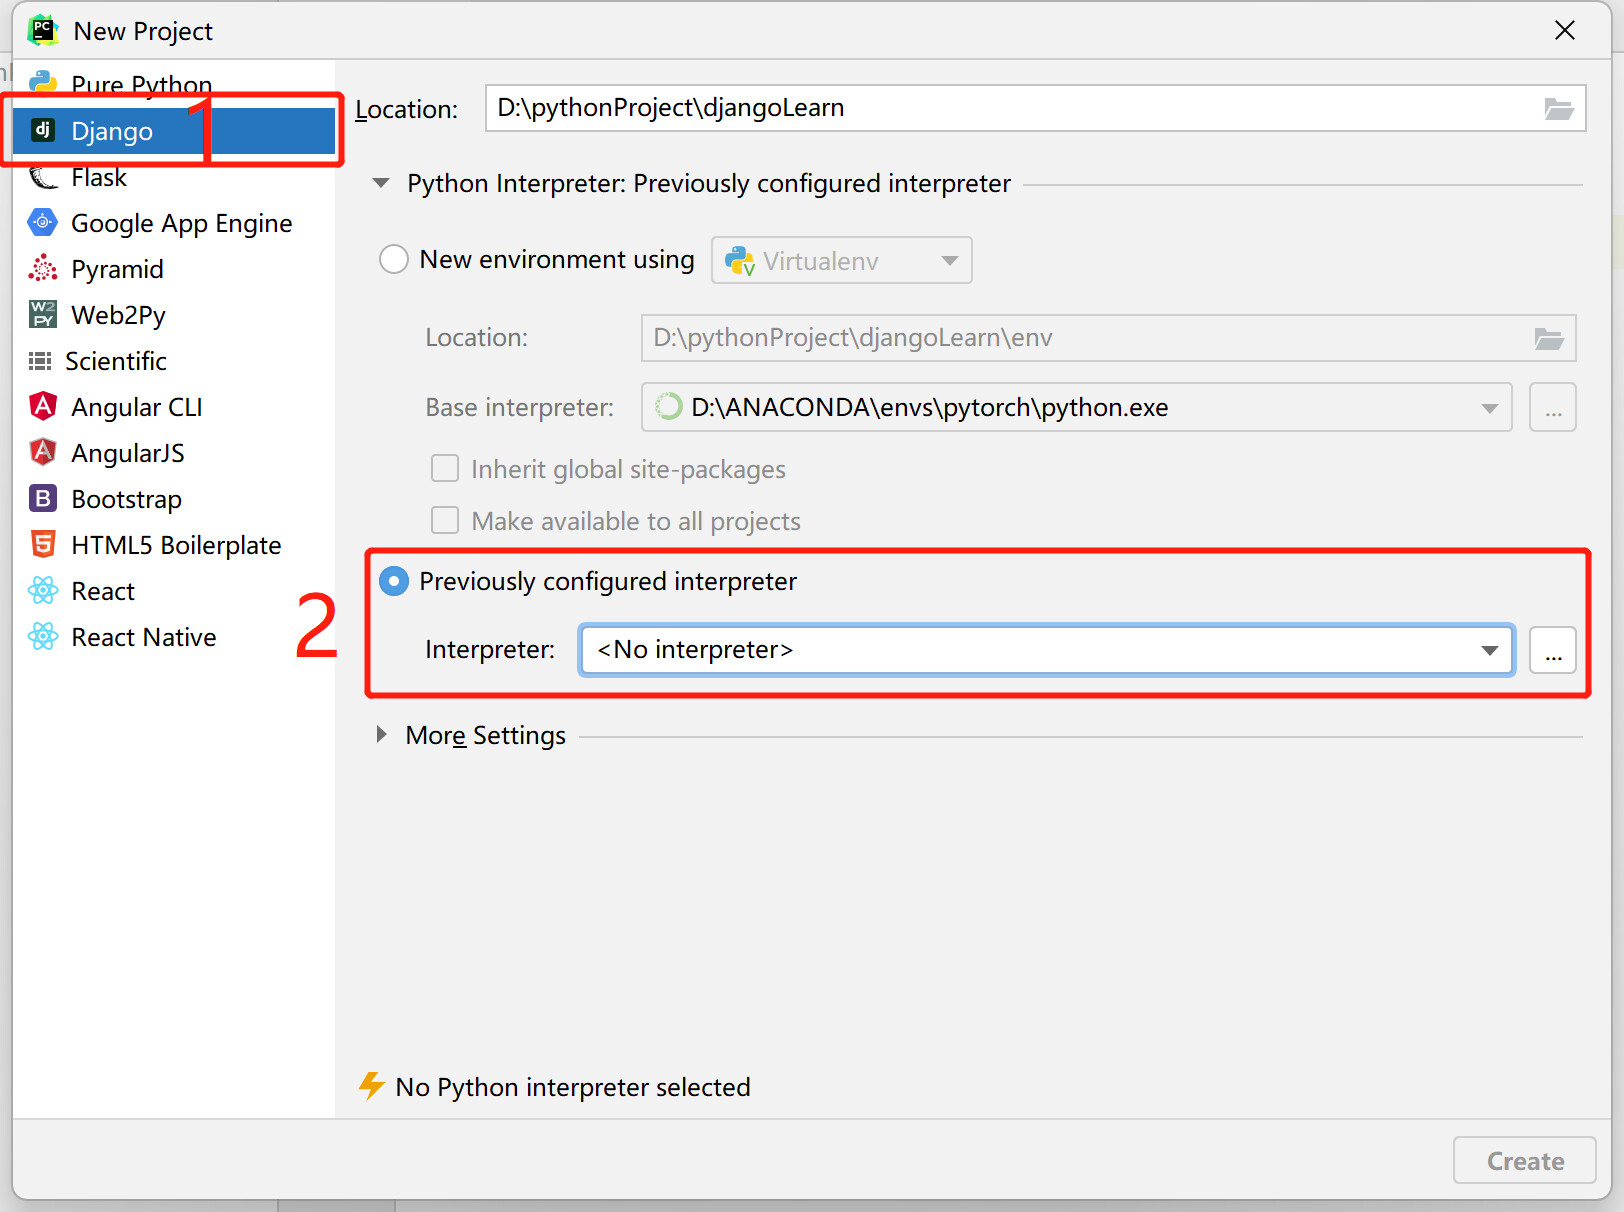1624x1212 pixels.
Task: Click the PyCharm logo in title bar
Action: click(43, 30)
